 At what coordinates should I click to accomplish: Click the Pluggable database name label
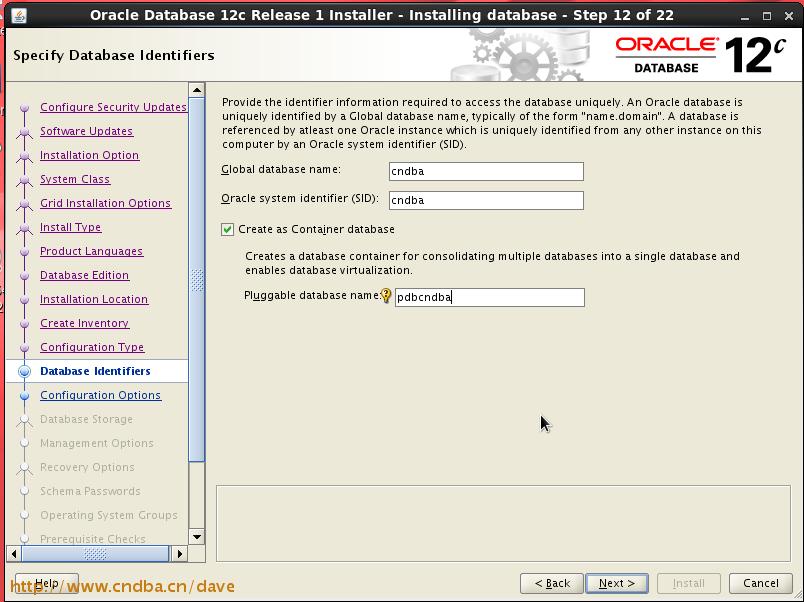312,296
